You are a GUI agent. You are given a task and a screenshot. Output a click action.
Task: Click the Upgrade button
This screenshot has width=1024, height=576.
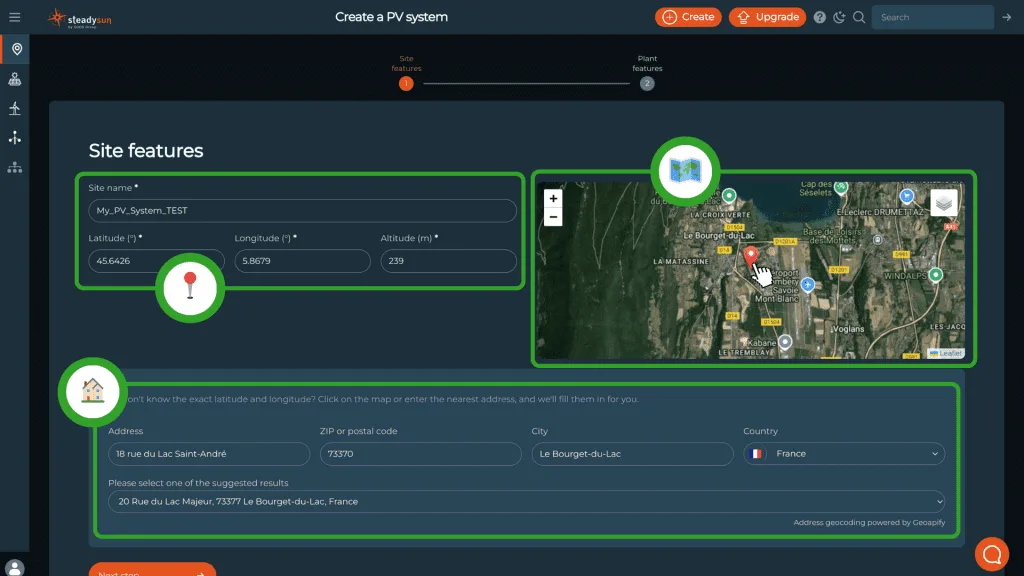coord(767,17)
